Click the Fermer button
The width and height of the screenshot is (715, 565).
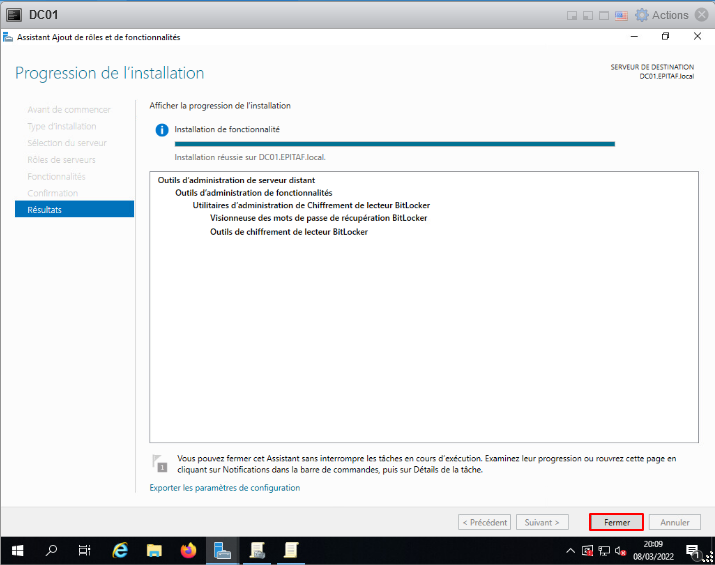(616, 522)
